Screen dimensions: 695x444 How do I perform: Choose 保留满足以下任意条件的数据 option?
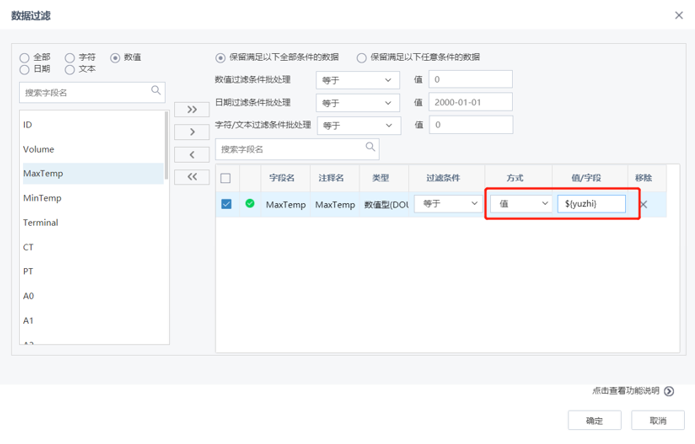click(x=362, y=58)
